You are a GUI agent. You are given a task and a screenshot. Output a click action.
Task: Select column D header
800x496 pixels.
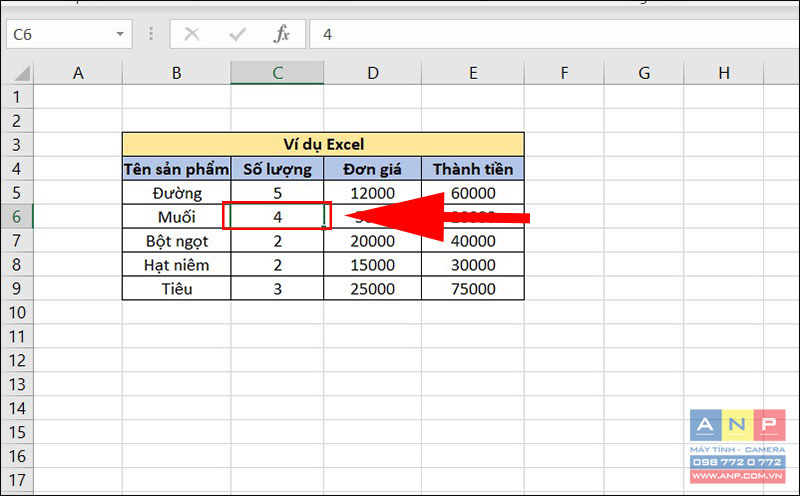[372, 73]
